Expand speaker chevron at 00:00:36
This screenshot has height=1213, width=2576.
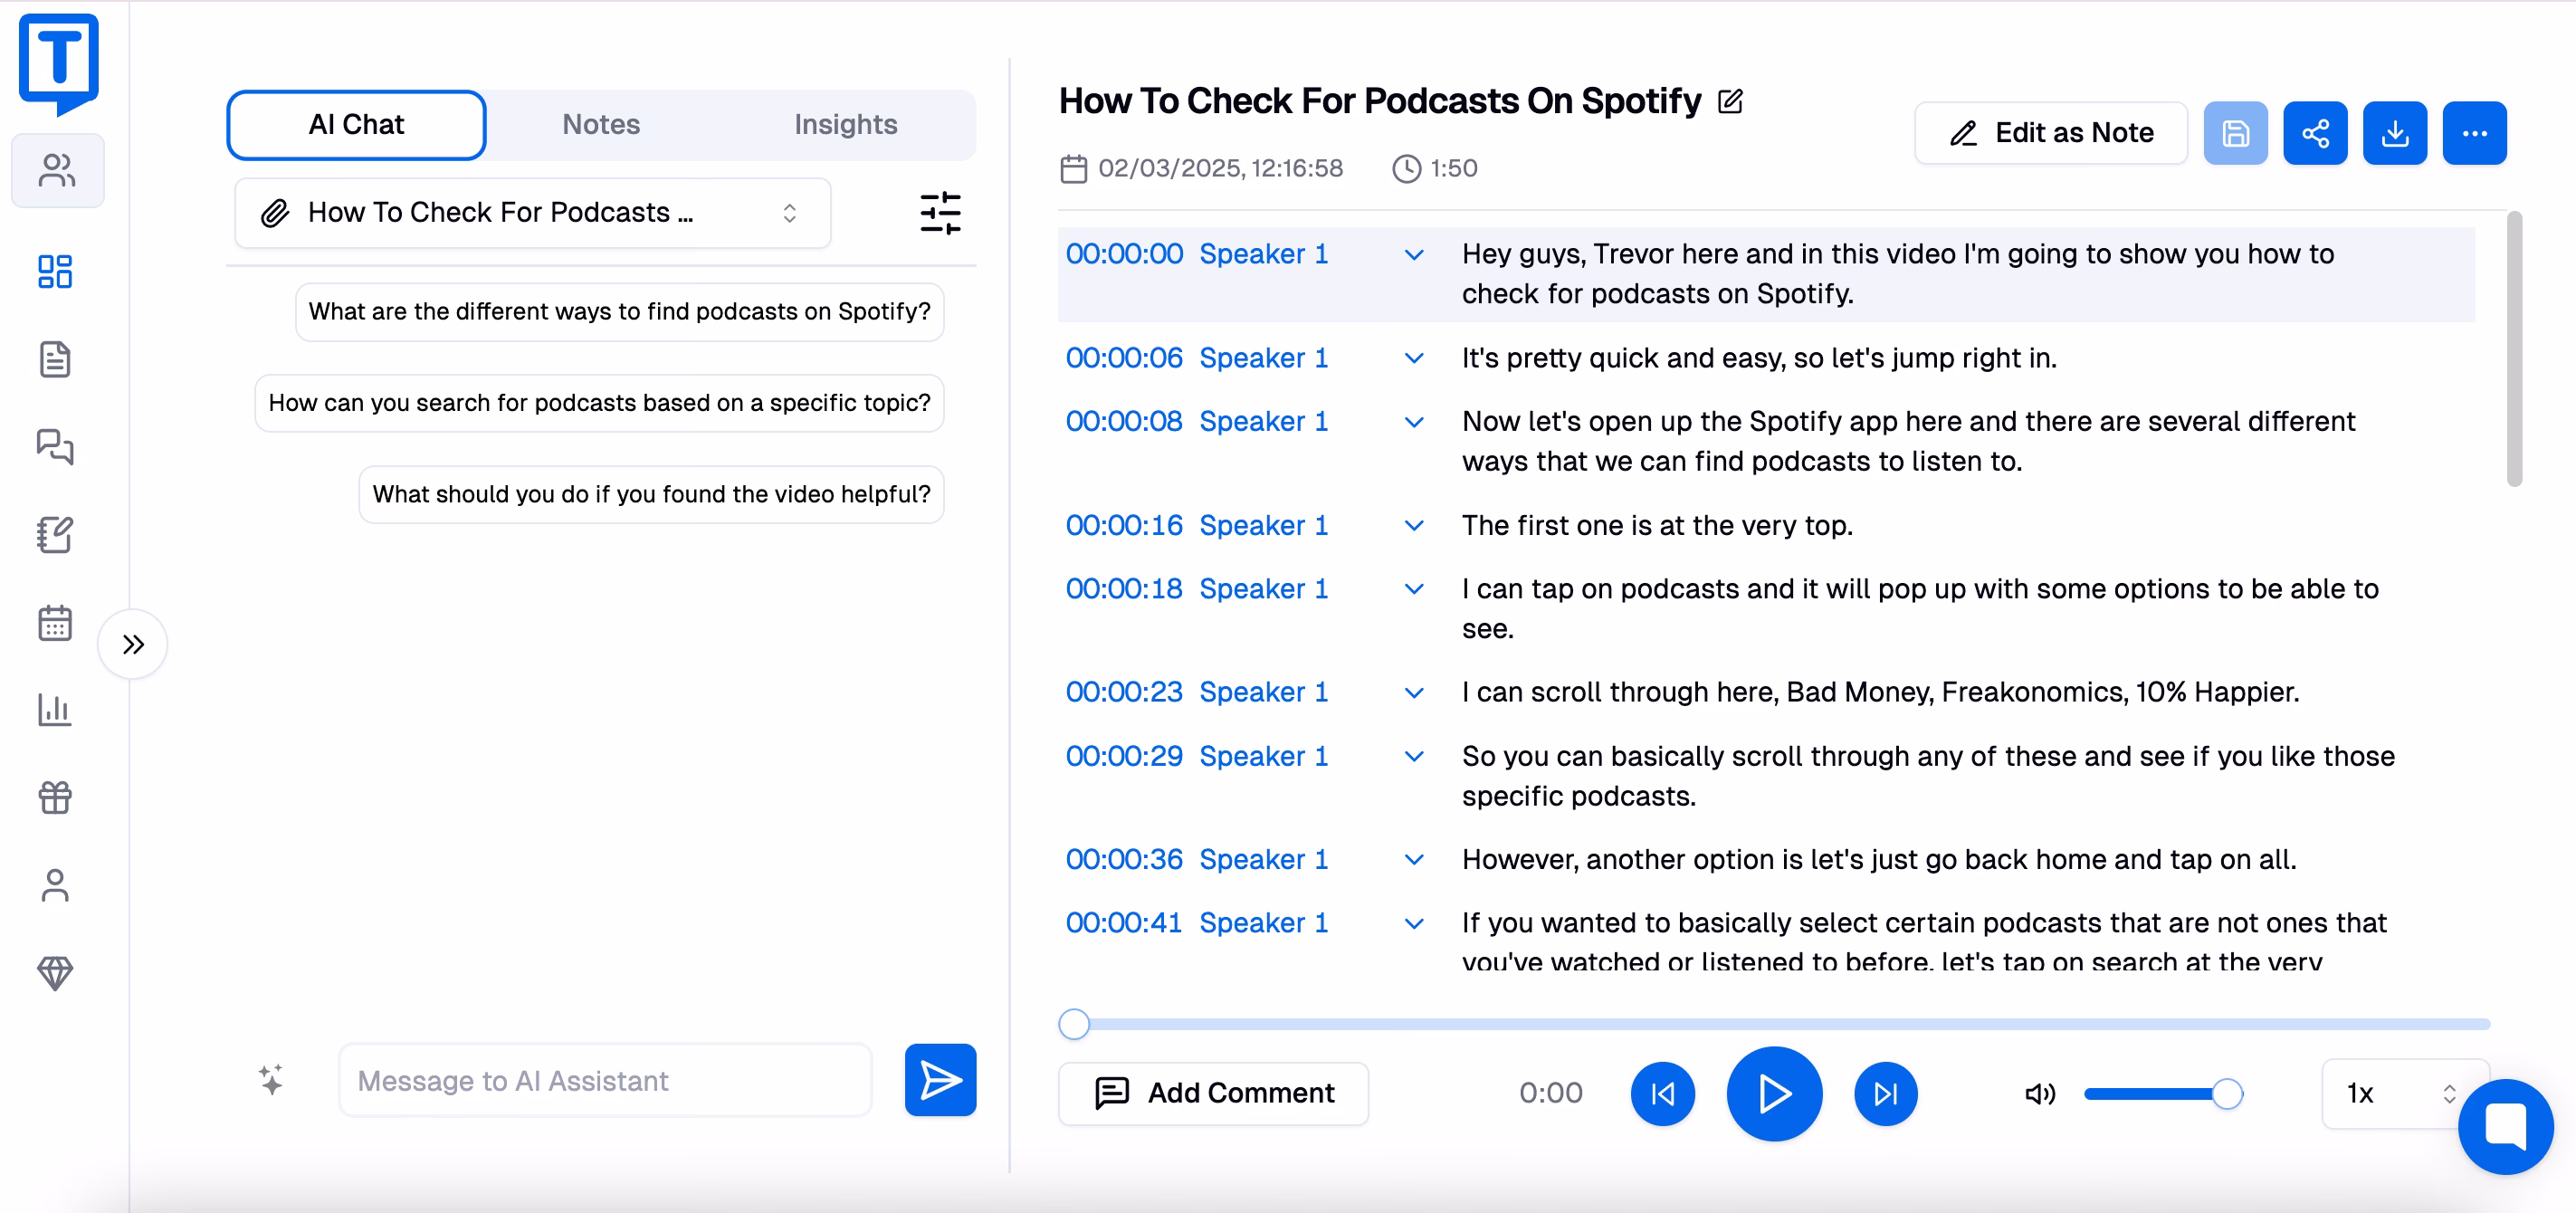(x=1414, y=860)
